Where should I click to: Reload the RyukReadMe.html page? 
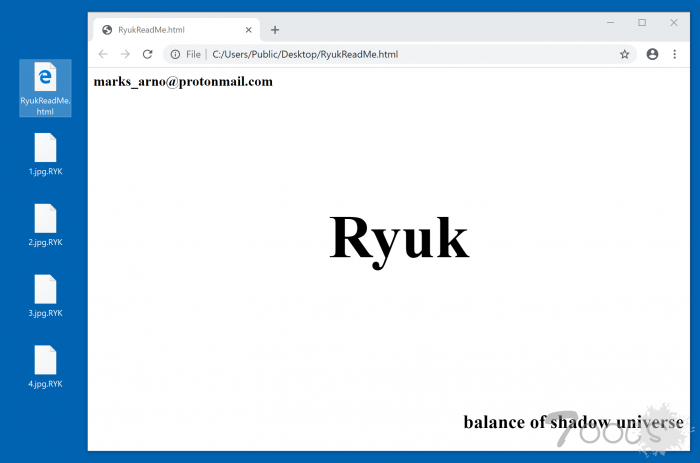[x=148, y=54]
